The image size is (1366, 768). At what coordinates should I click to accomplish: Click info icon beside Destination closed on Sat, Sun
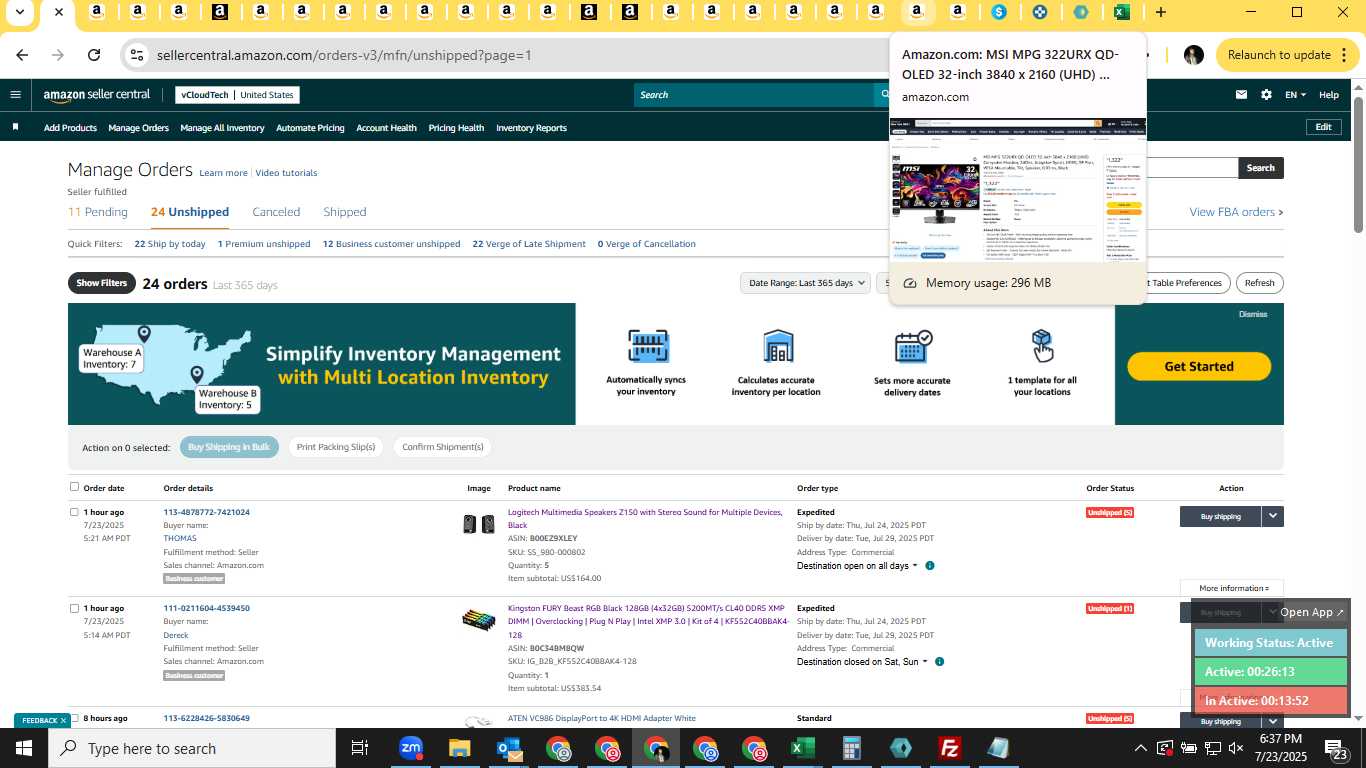pyautogui.click(x=939, y=662)
